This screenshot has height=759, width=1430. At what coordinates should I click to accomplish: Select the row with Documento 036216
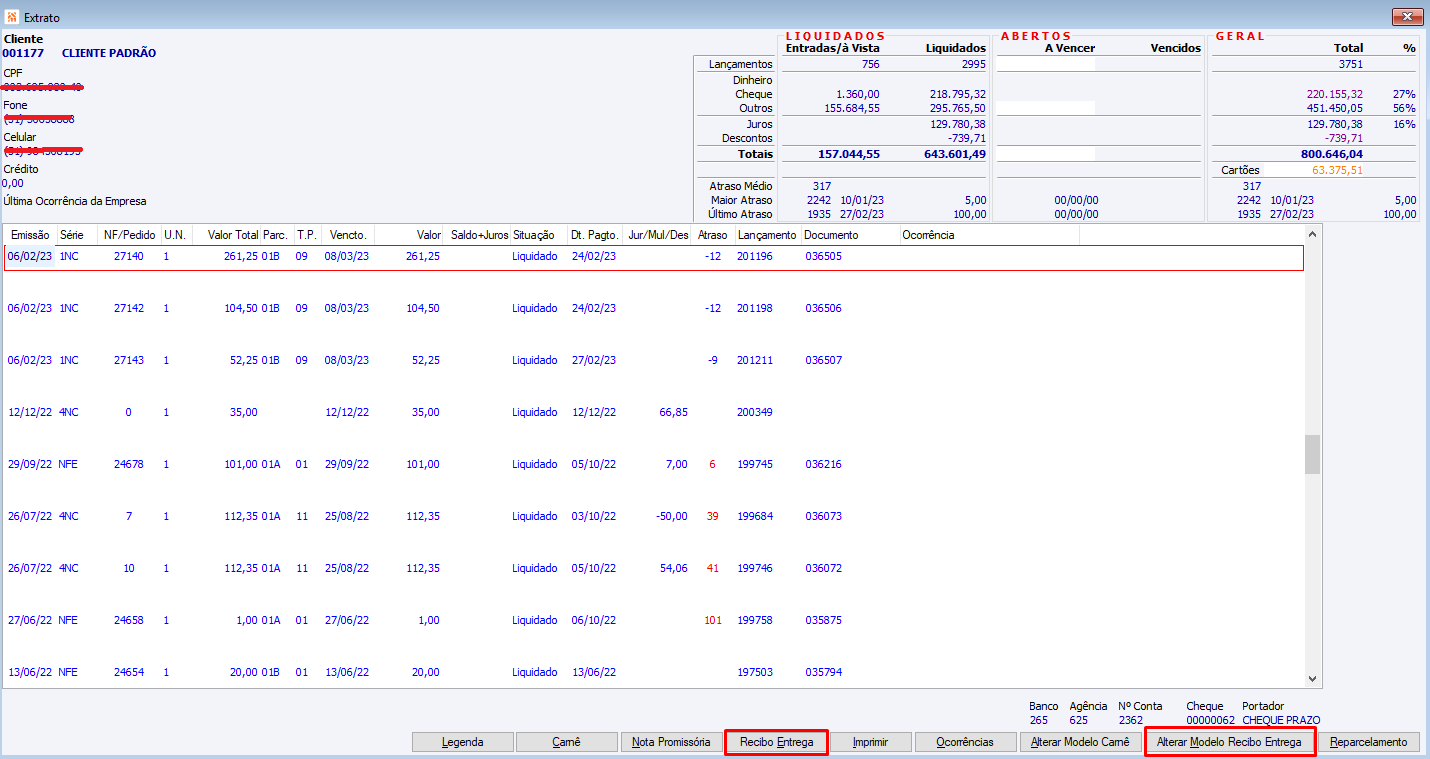[x=823, y=464]
